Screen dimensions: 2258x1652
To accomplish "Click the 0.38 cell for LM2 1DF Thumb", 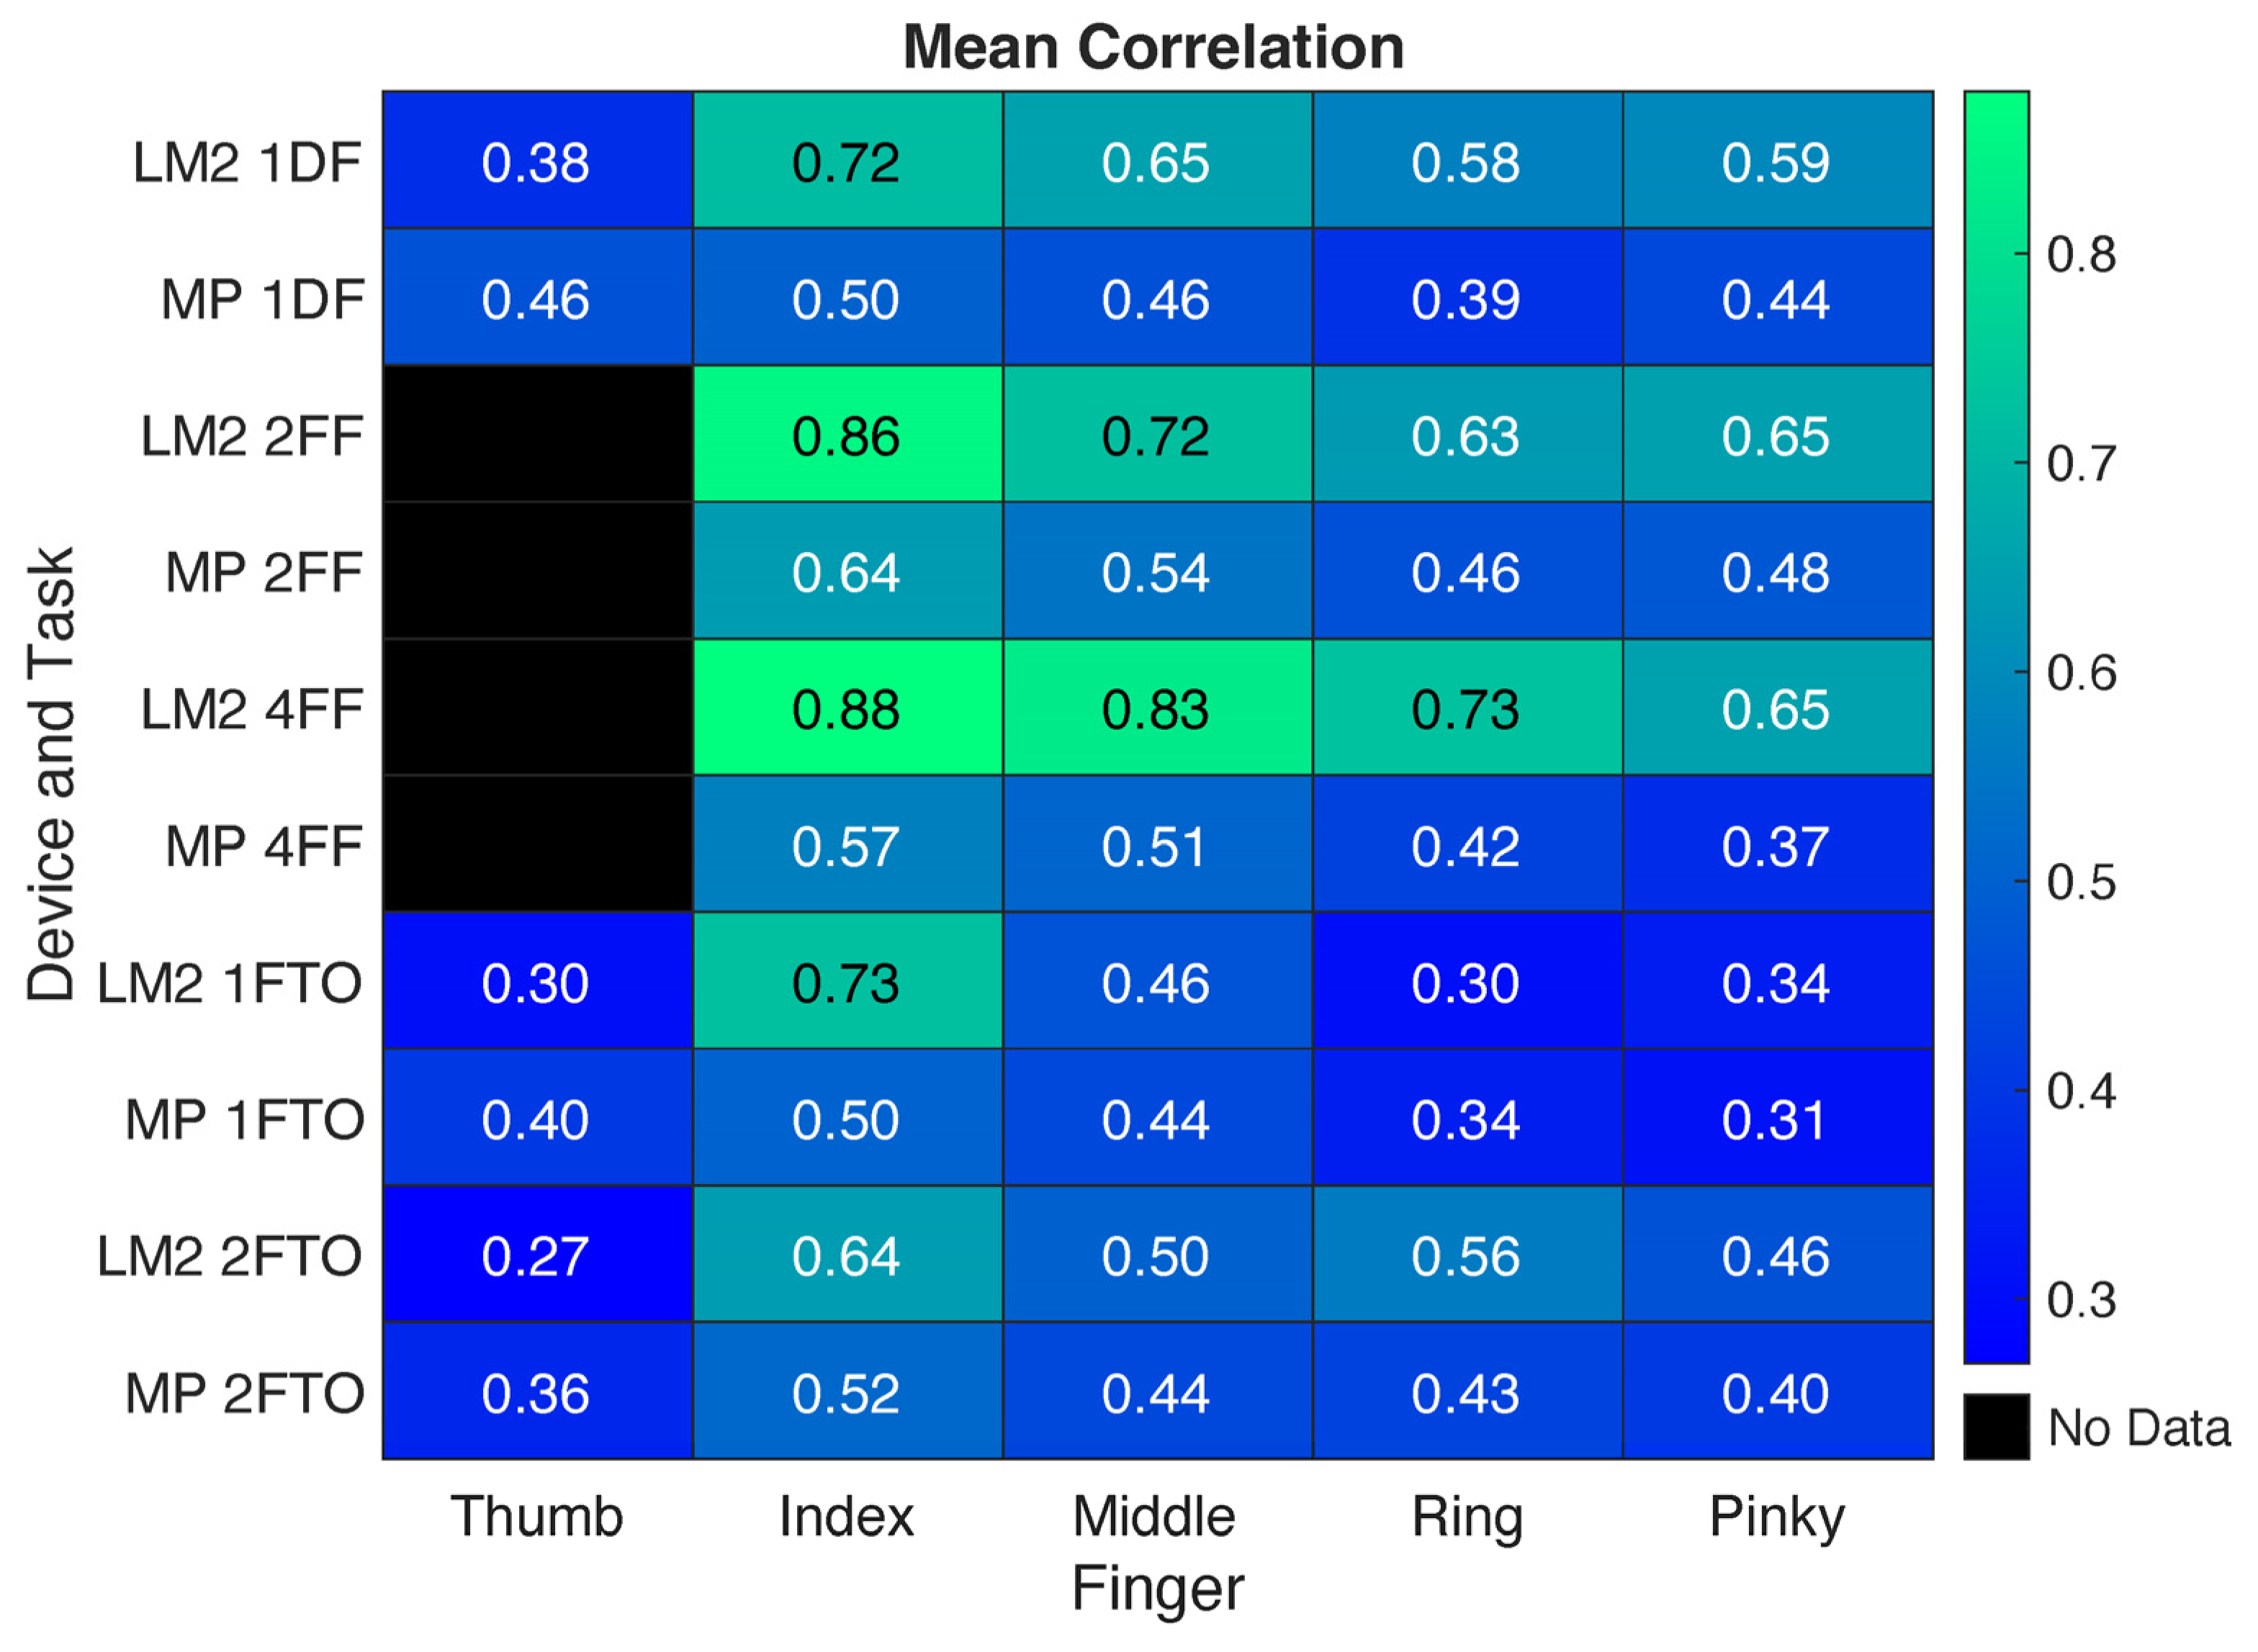I will pos(537,161).
